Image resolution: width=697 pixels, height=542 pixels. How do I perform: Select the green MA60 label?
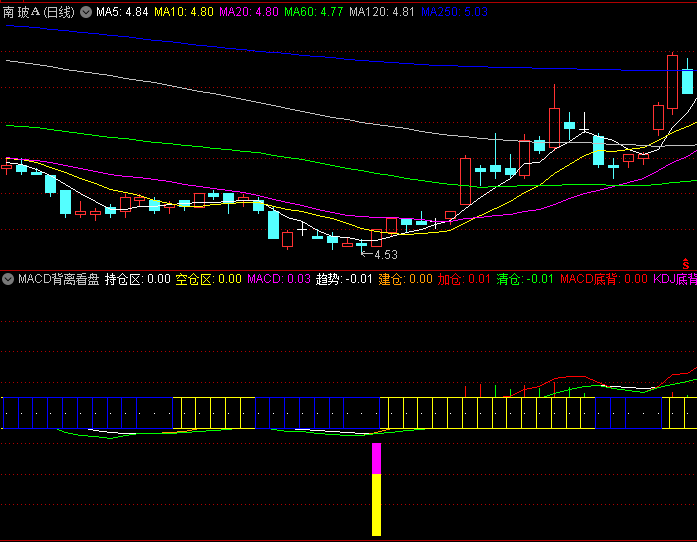314,12
